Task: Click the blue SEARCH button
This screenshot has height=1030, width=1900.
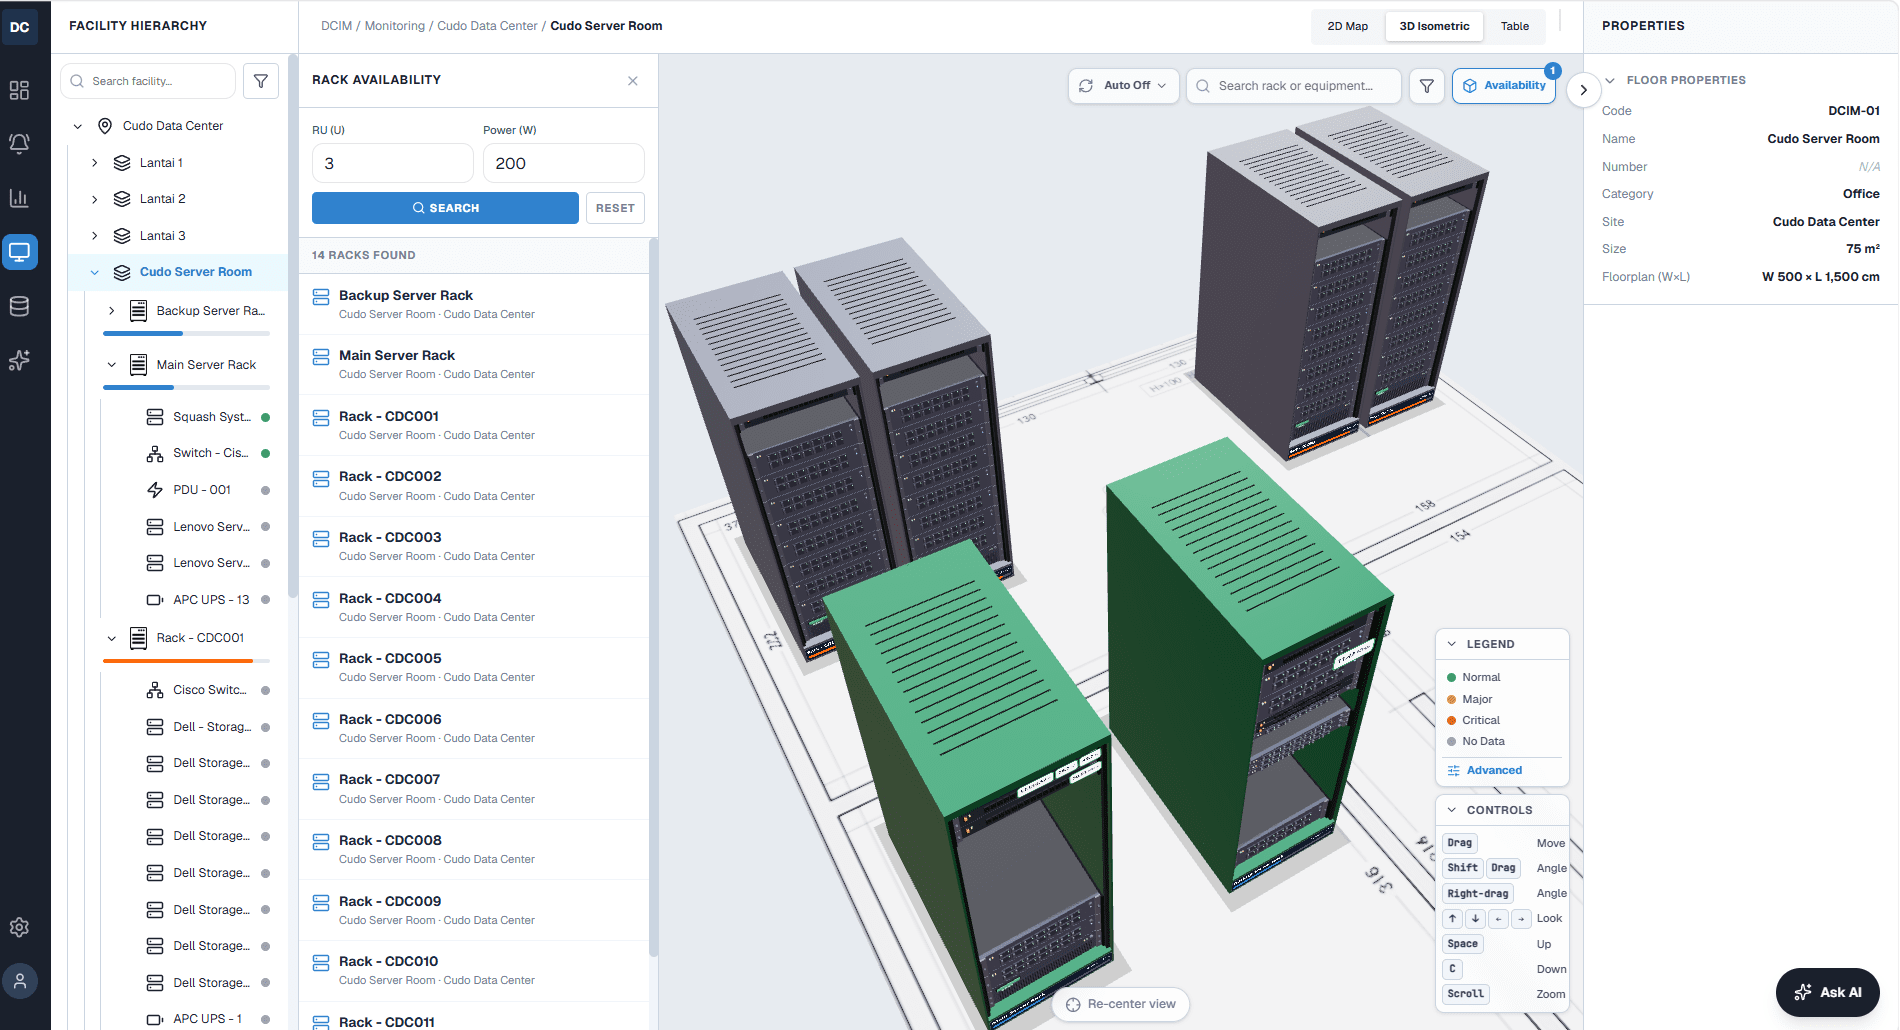Action: click(445, 208)
